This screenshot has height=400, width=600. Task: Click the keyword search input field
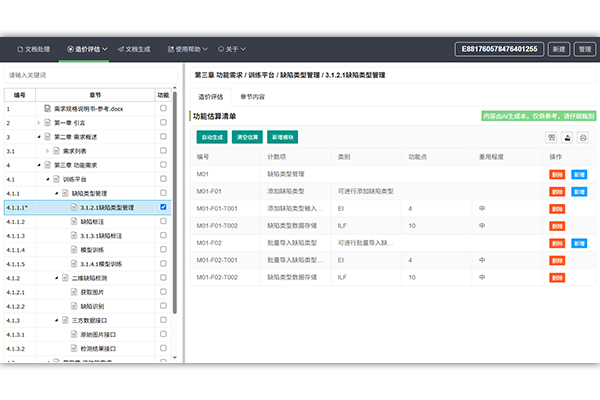(x=85, y=75)
